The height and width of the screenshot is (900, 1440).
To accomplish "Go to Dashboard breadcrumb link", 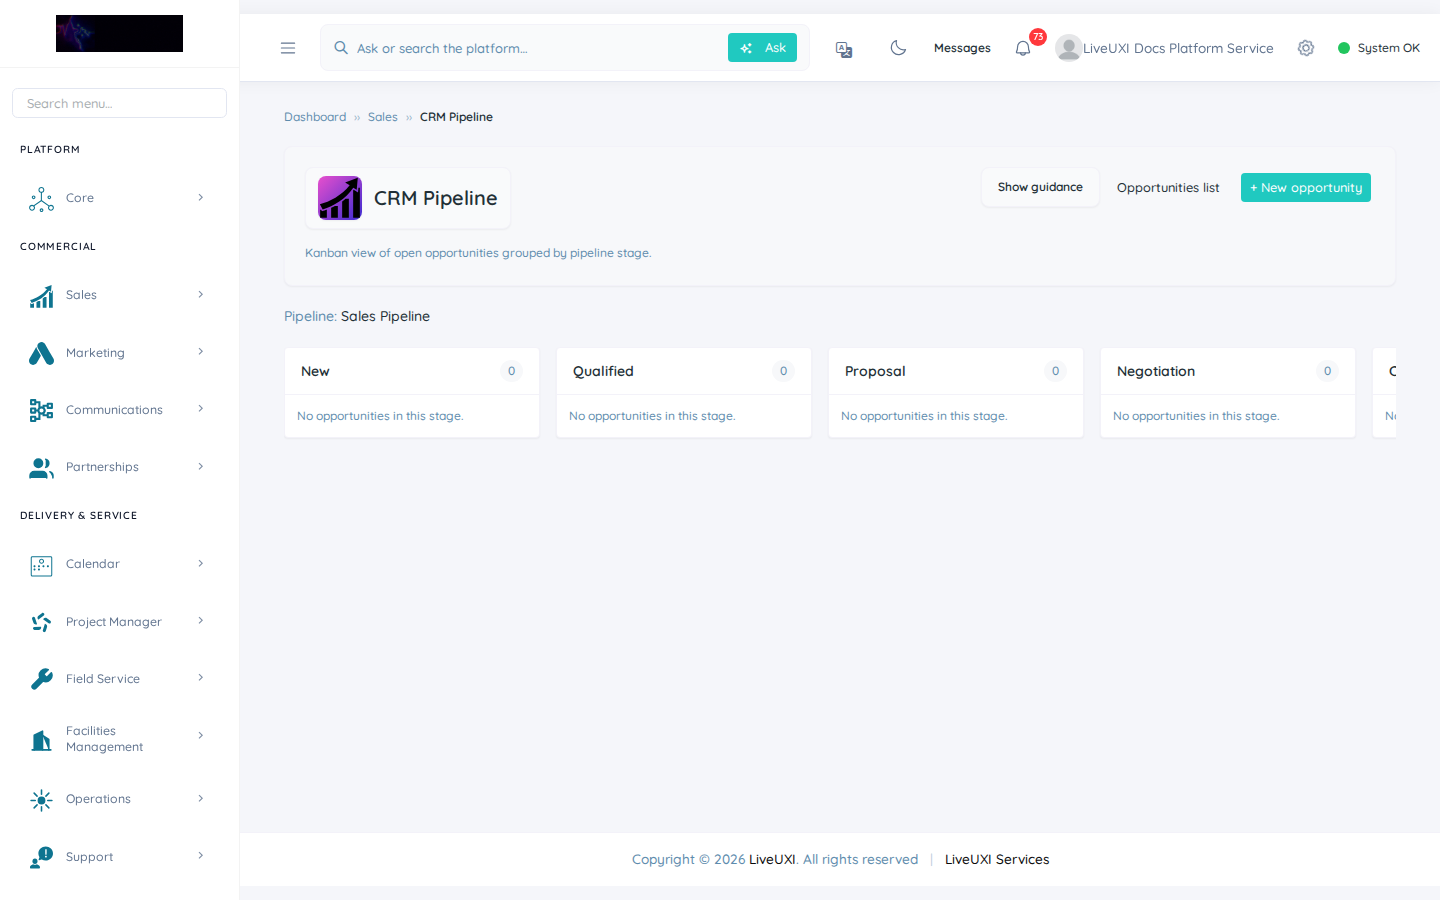I will pos(315,117).
